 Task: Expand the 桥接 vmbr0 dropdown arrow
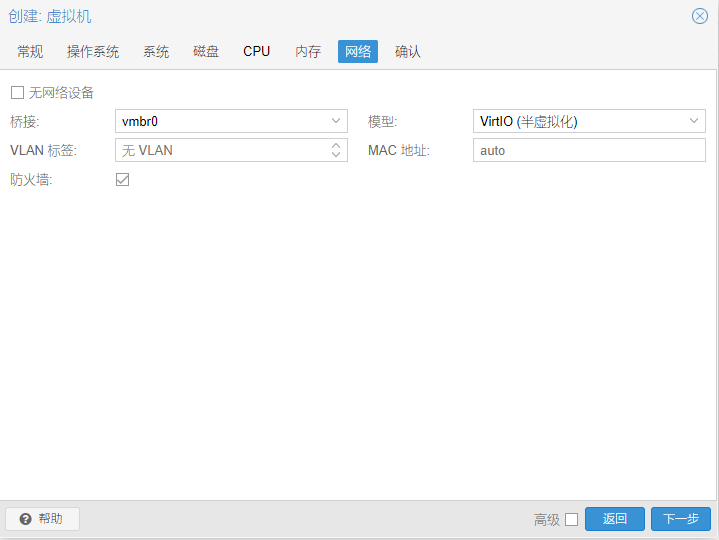(x=336, y=121)
